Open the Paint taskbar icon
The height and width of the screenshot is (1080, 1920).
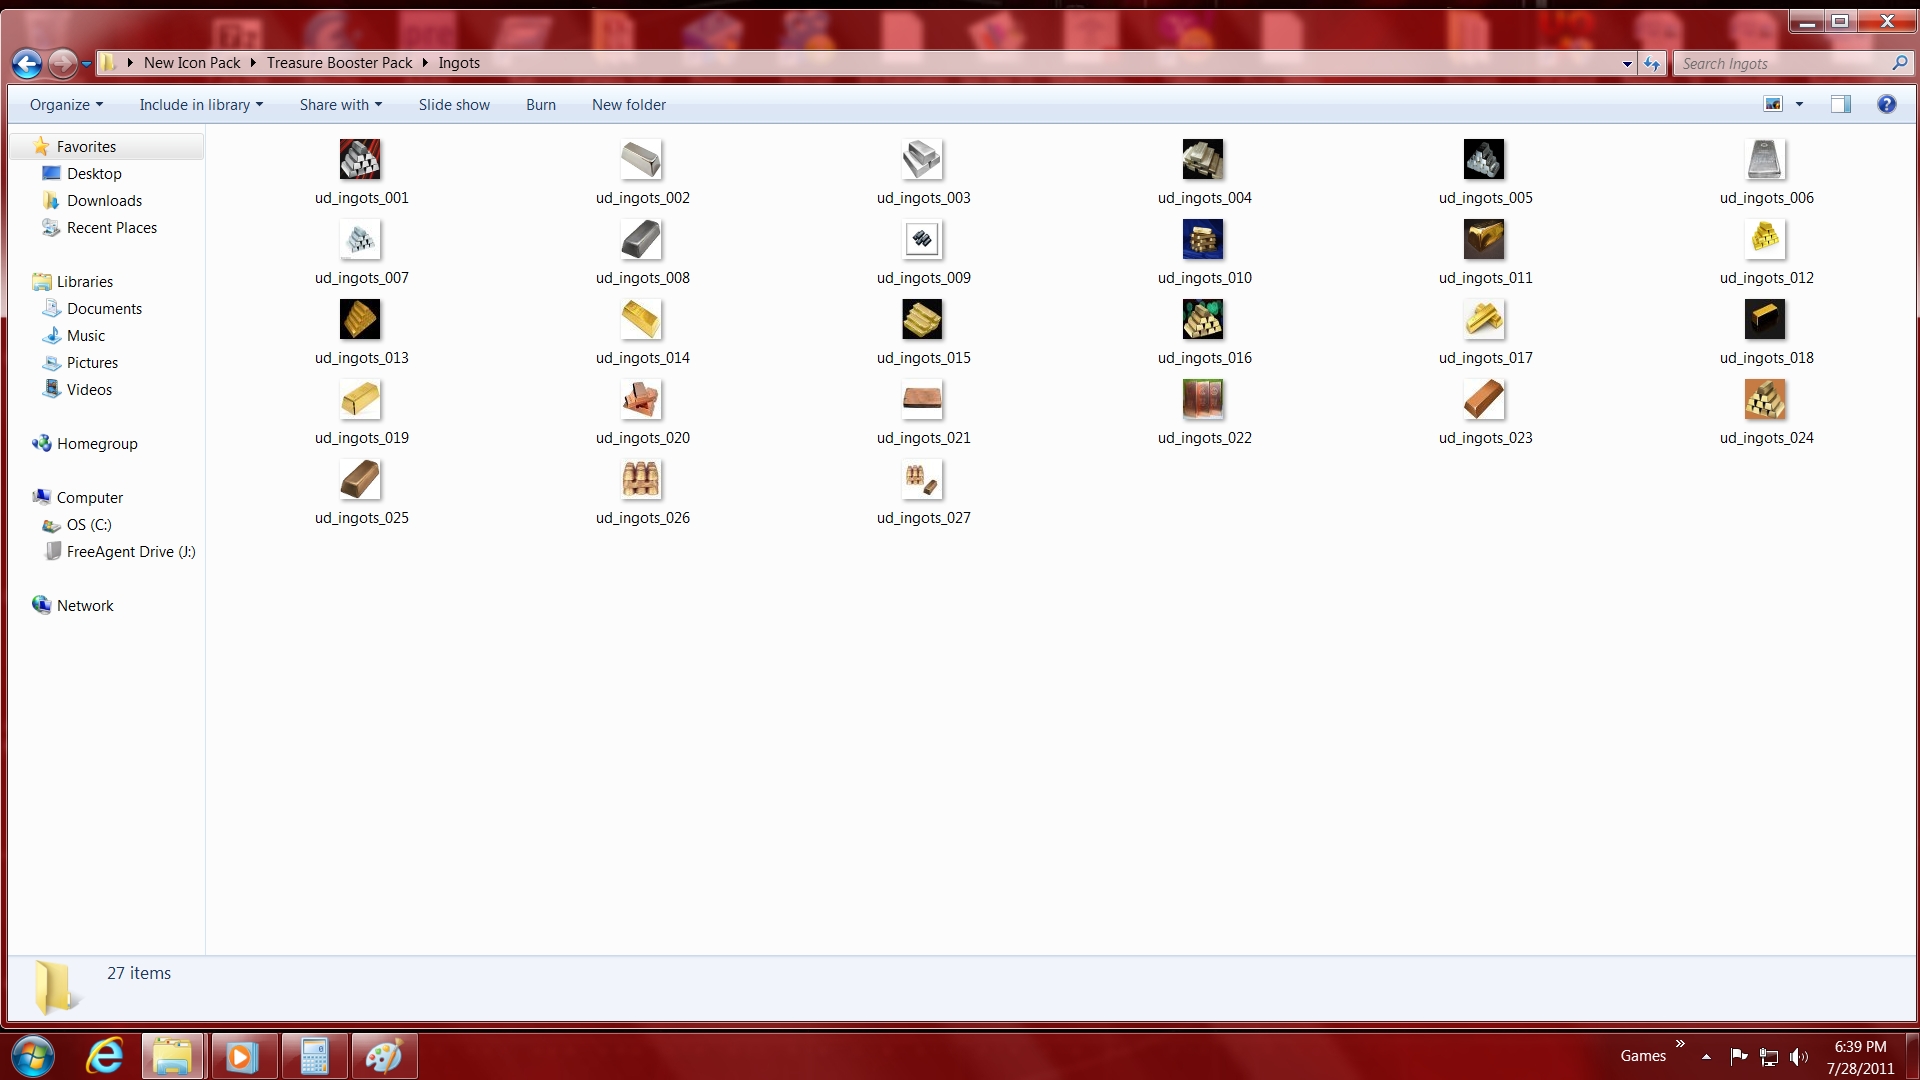(384, 1056)
